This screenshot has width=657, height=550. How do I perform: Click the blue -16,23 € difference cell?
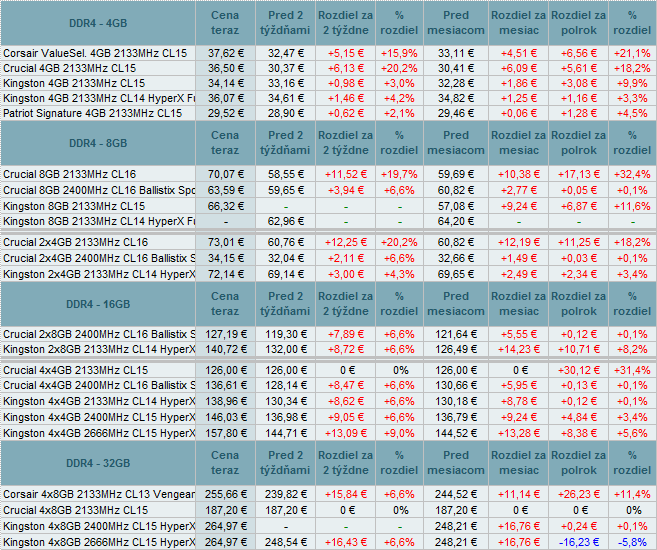(x=579, y=542)
